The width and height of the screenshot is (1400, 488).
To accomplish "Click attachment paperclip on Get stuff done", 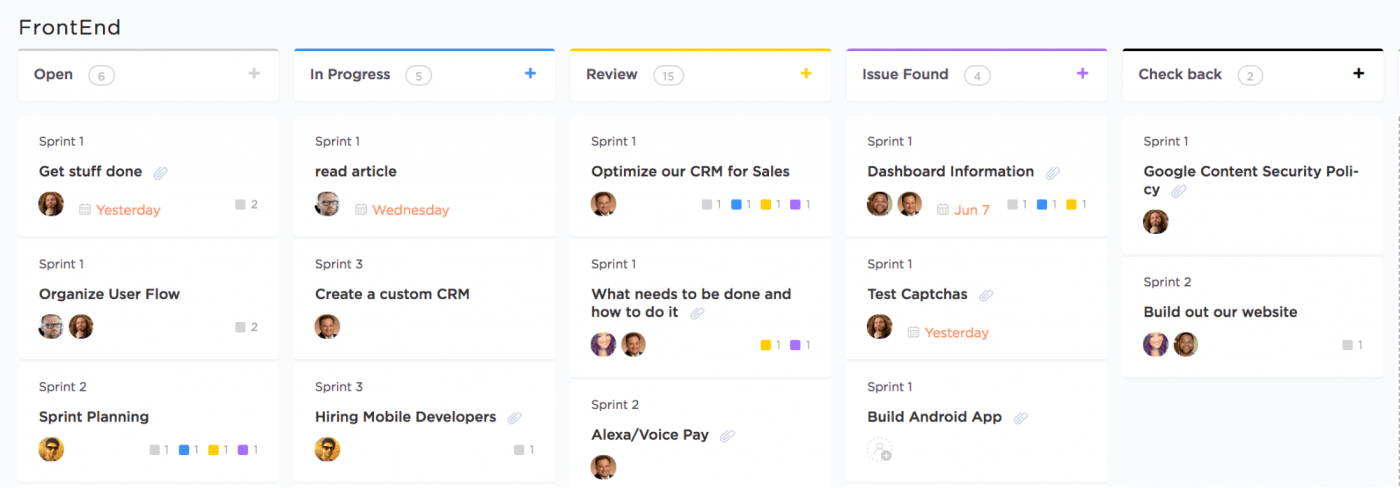I will 160,173.
